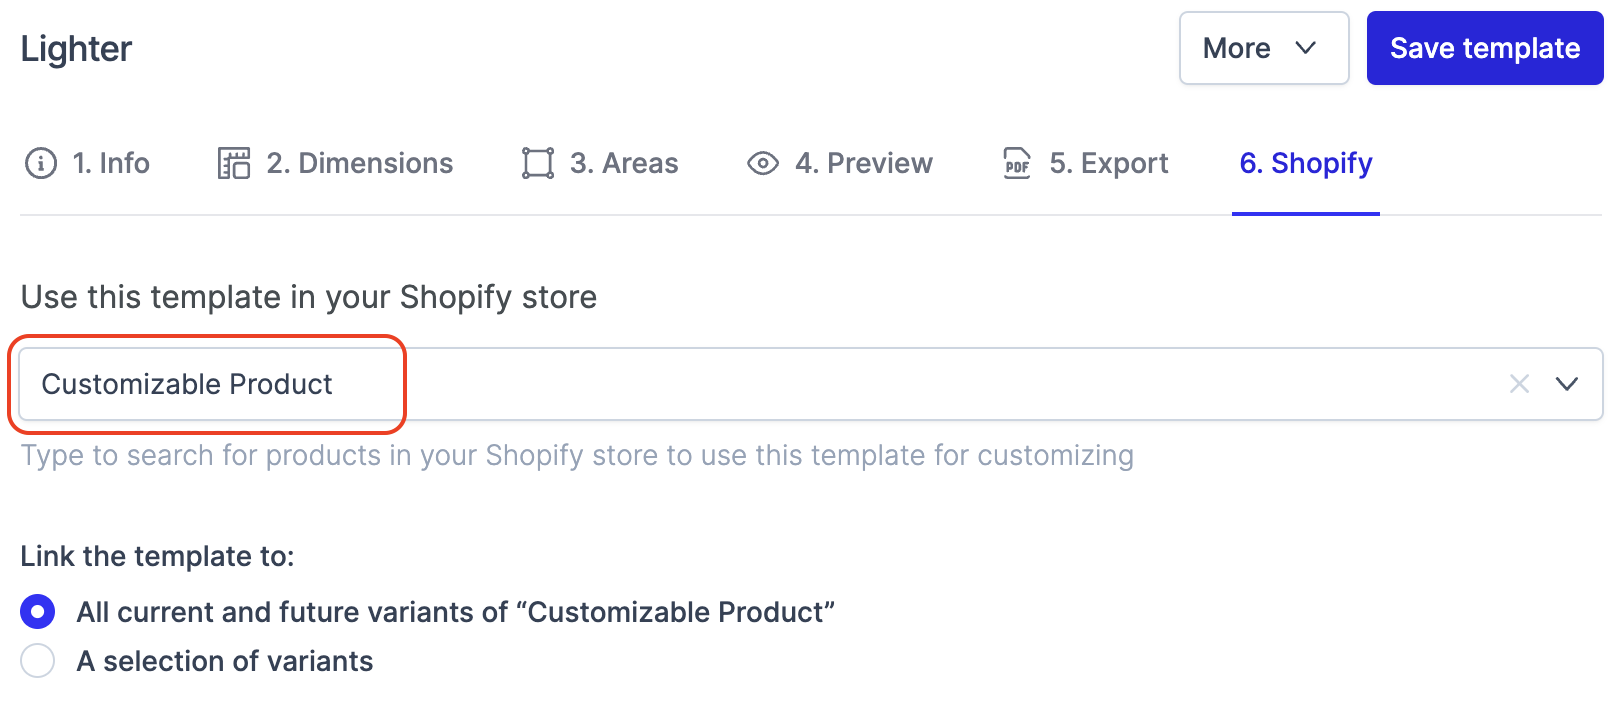Viewport: 1616px width, 702px height.
Task: Click the More button
Action: pyautogui.click(x=1263, y=47)
